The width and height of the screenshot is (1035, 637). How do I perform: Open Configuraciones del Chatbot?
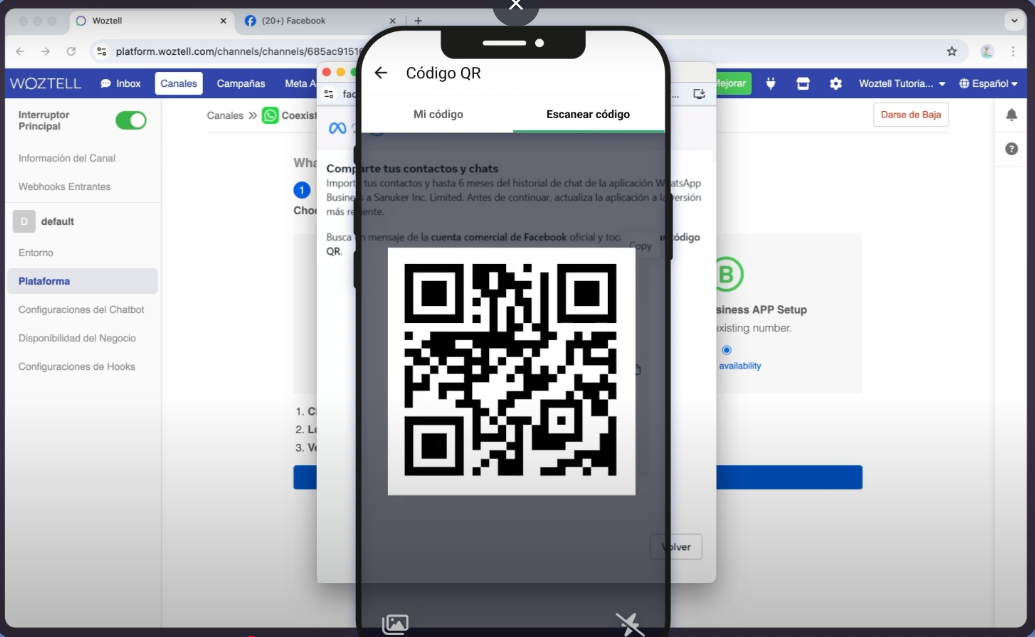pos(81,310)
